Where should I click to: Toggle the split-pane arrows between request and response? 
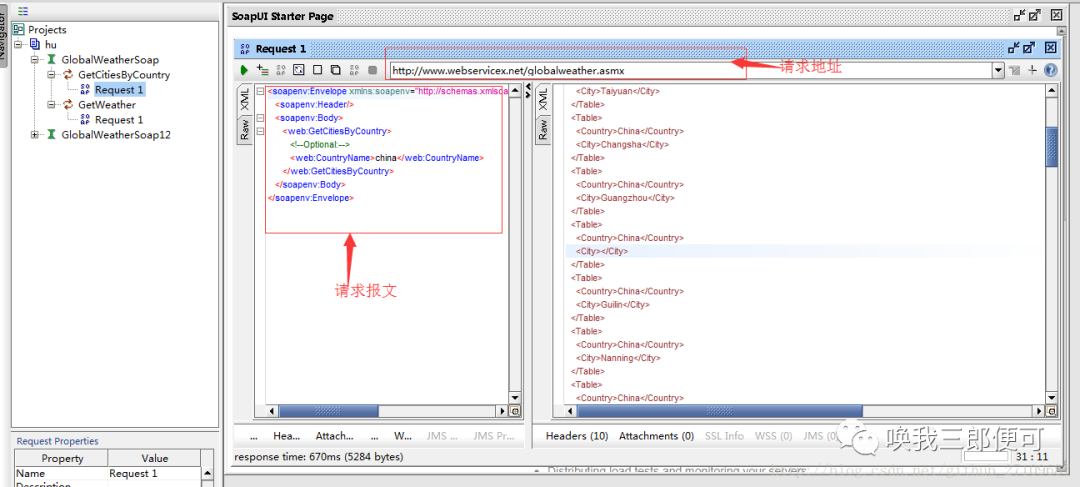(528, 90)
